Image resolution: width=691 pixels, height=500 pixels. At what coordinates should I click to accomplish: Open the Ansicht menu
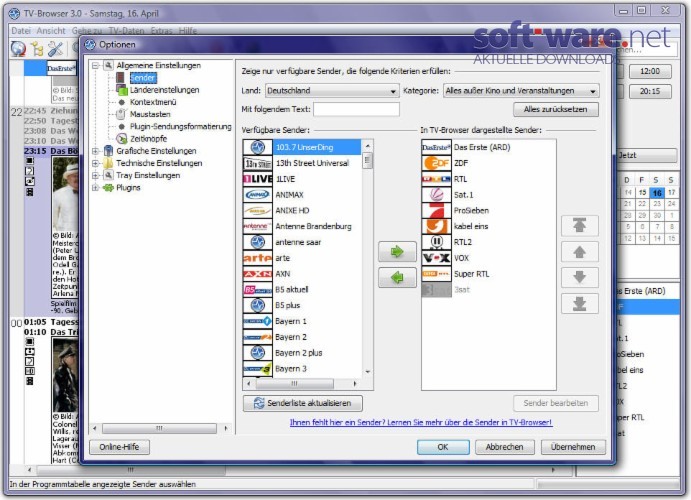click(x=51, y=31)
